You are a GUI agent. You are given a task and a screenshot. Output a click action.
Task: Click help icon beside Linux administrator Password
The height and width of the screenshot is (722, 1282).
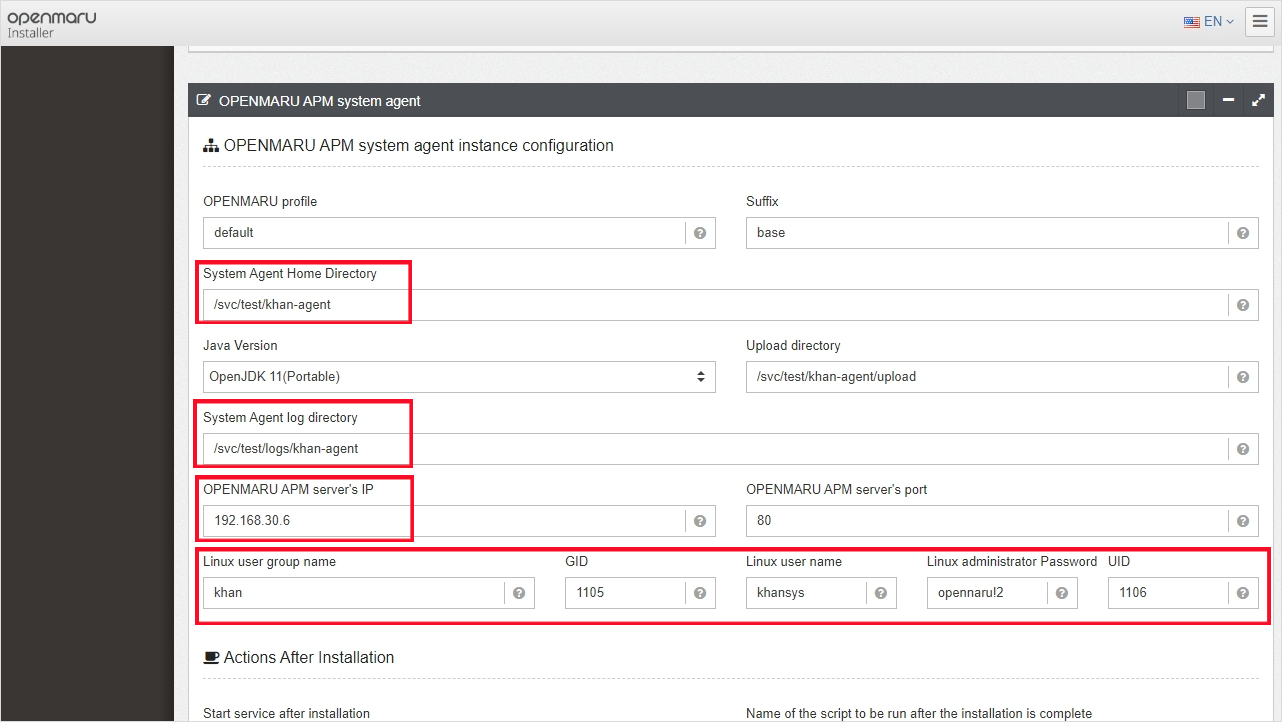point(1061,593)
